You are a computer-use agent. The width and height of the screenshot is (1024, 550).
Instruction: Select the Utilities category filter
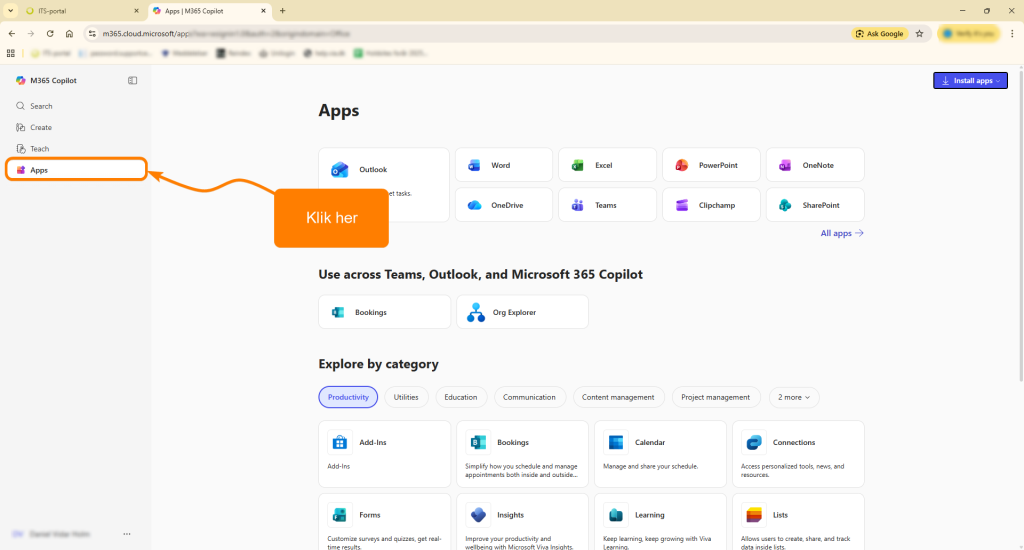406,397
